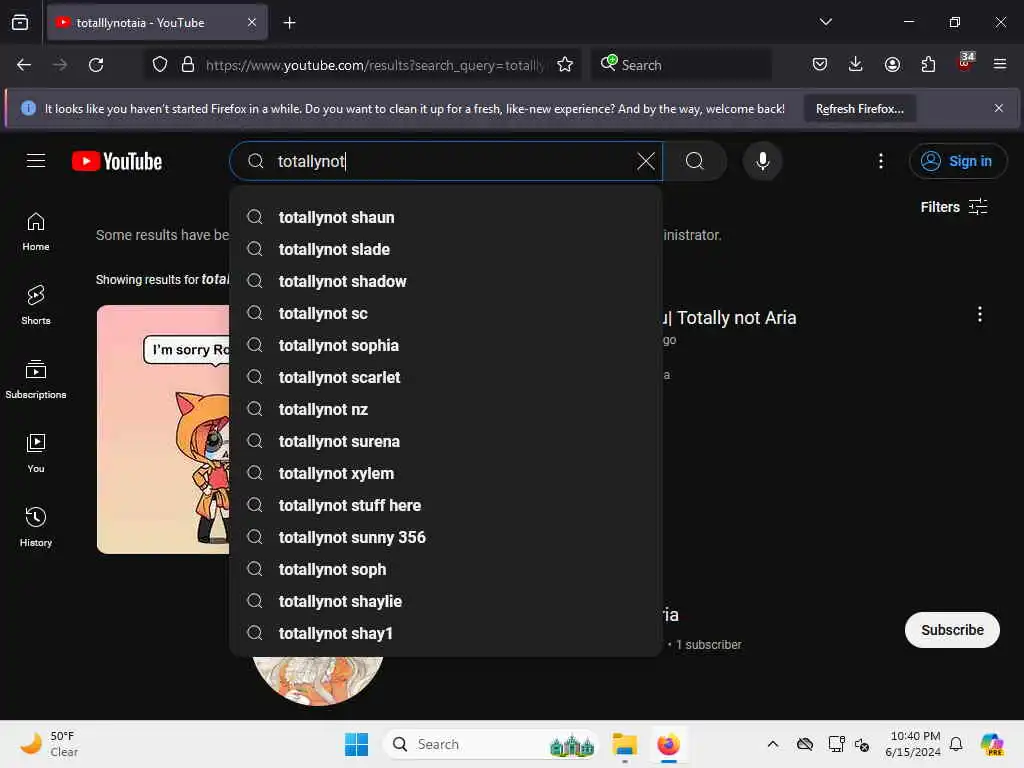Click Refresh Firefox button in notification bar
Image resolution: width=1024 pixels, height=768 pixels.
click(859, 109)
